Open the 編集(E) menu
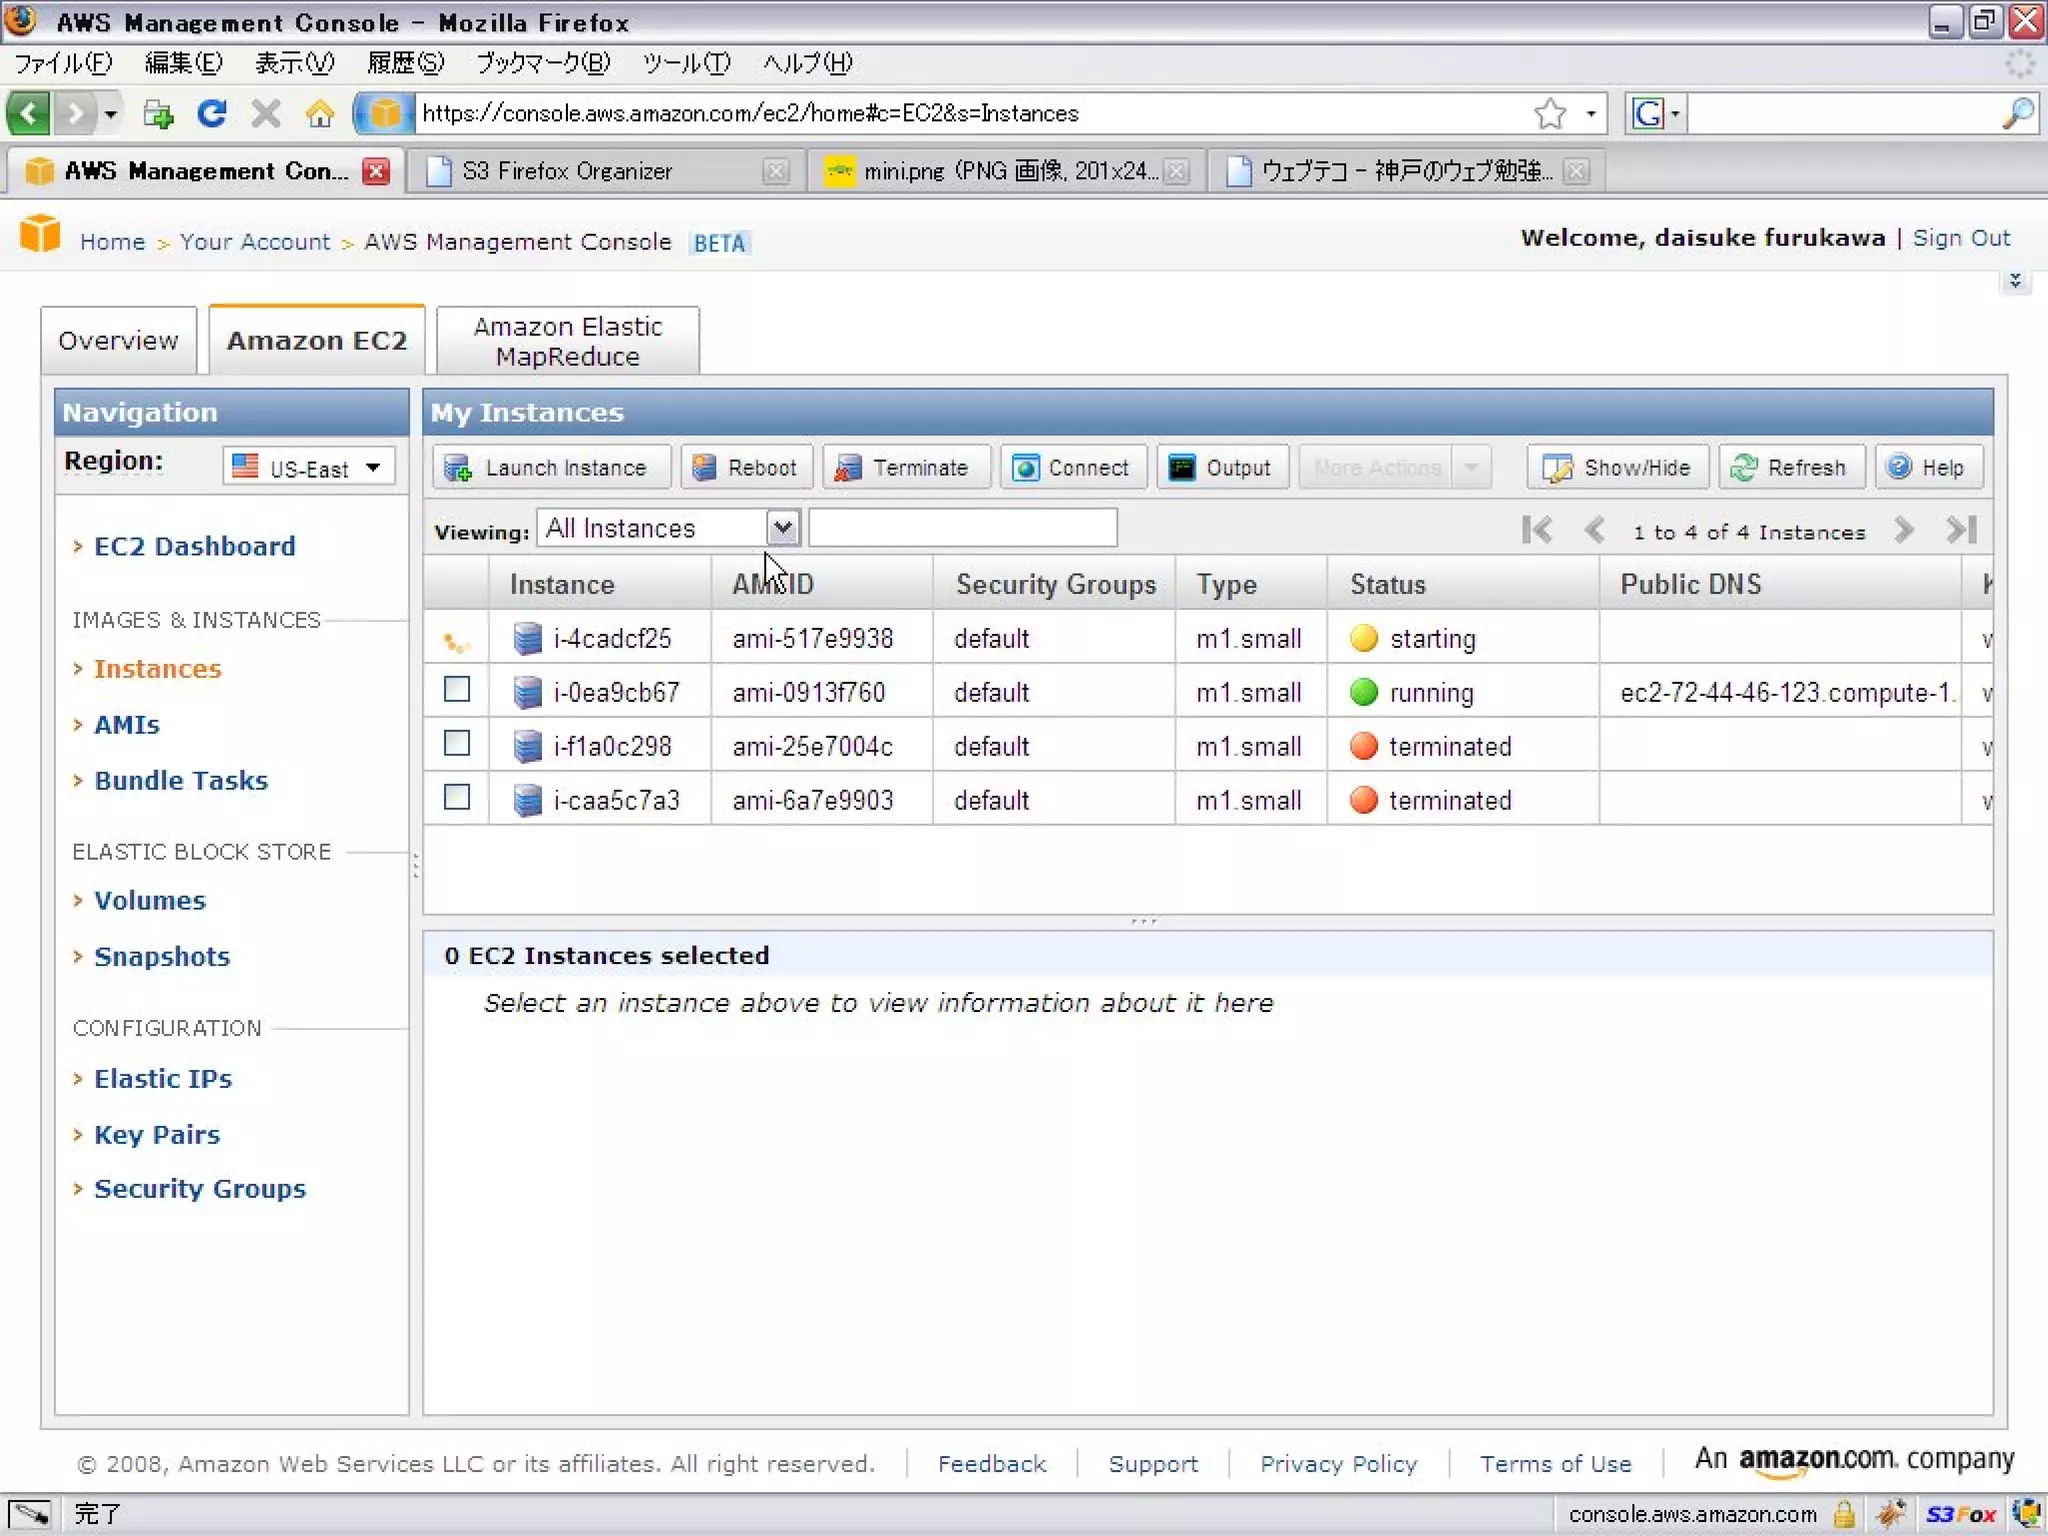Viewport: 2048px width, 1536px height. [x=183, y=63]
